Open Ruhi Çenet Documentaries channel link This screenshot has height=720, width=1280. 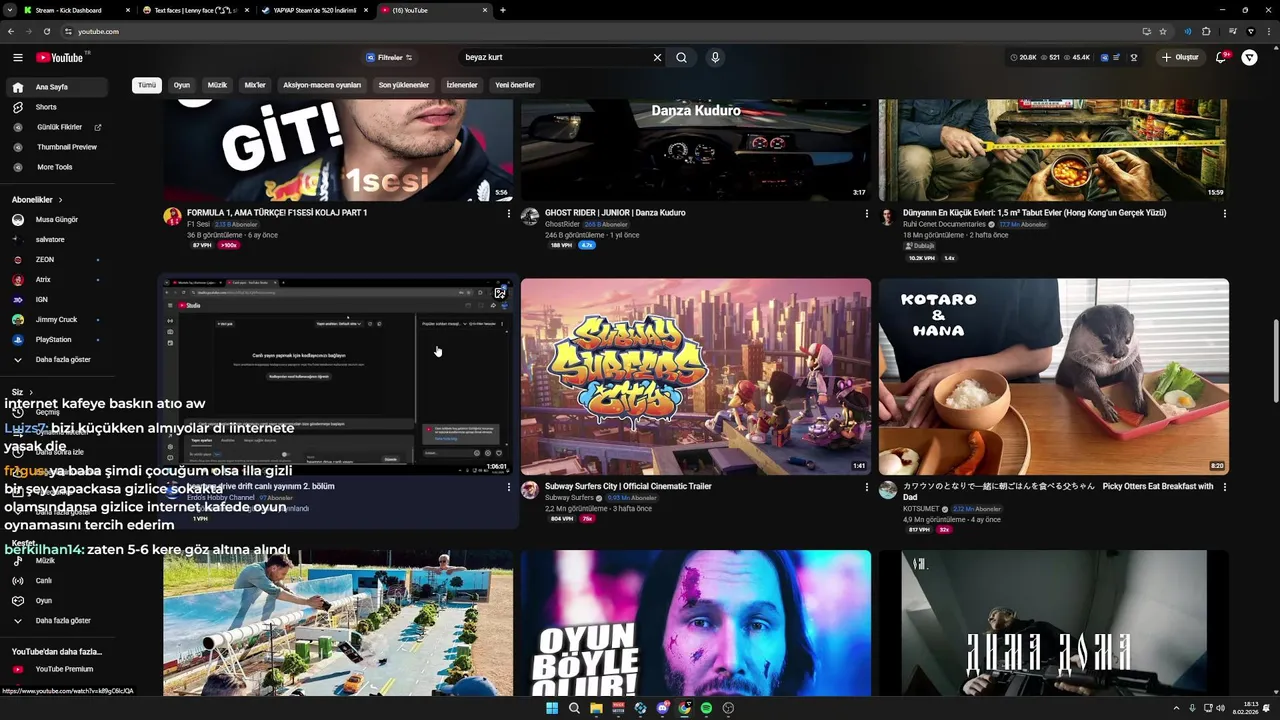pos(944,224)
